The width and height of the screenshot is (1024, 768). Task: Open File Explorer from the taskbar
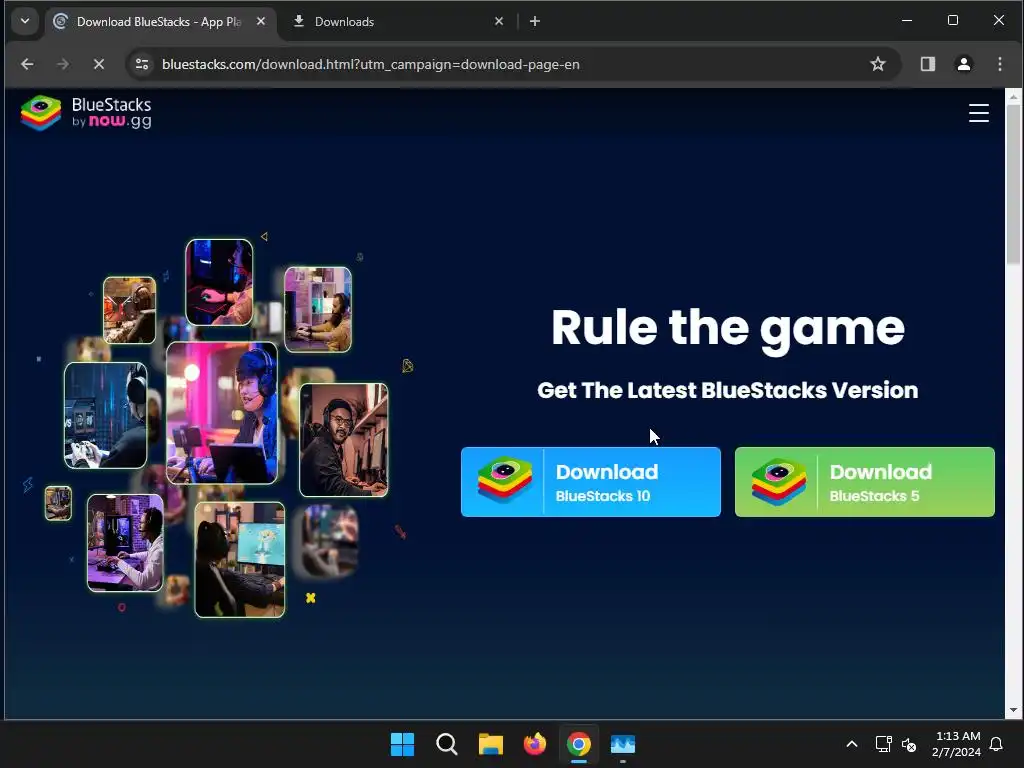[x=490, y=744]
